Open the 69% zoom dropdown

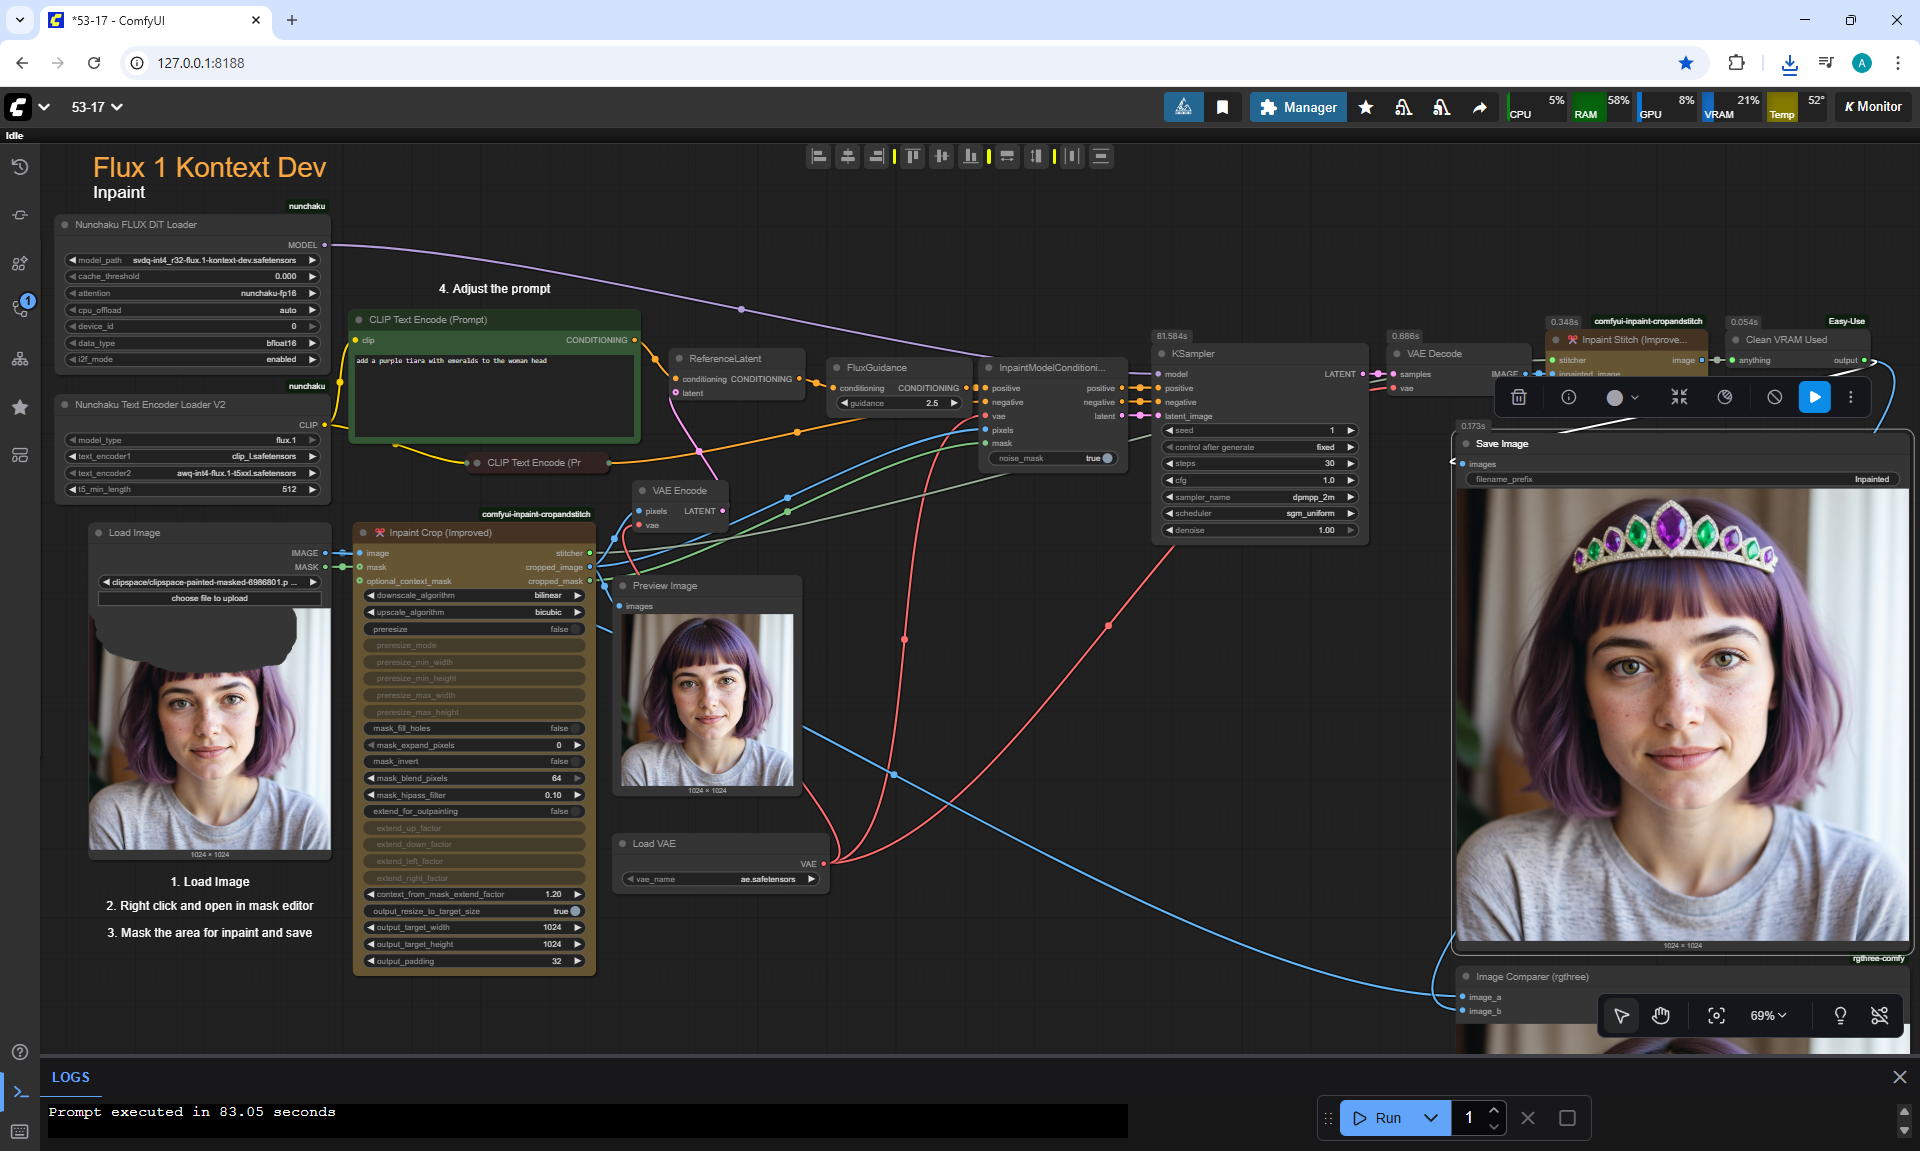point(1768,1016)
